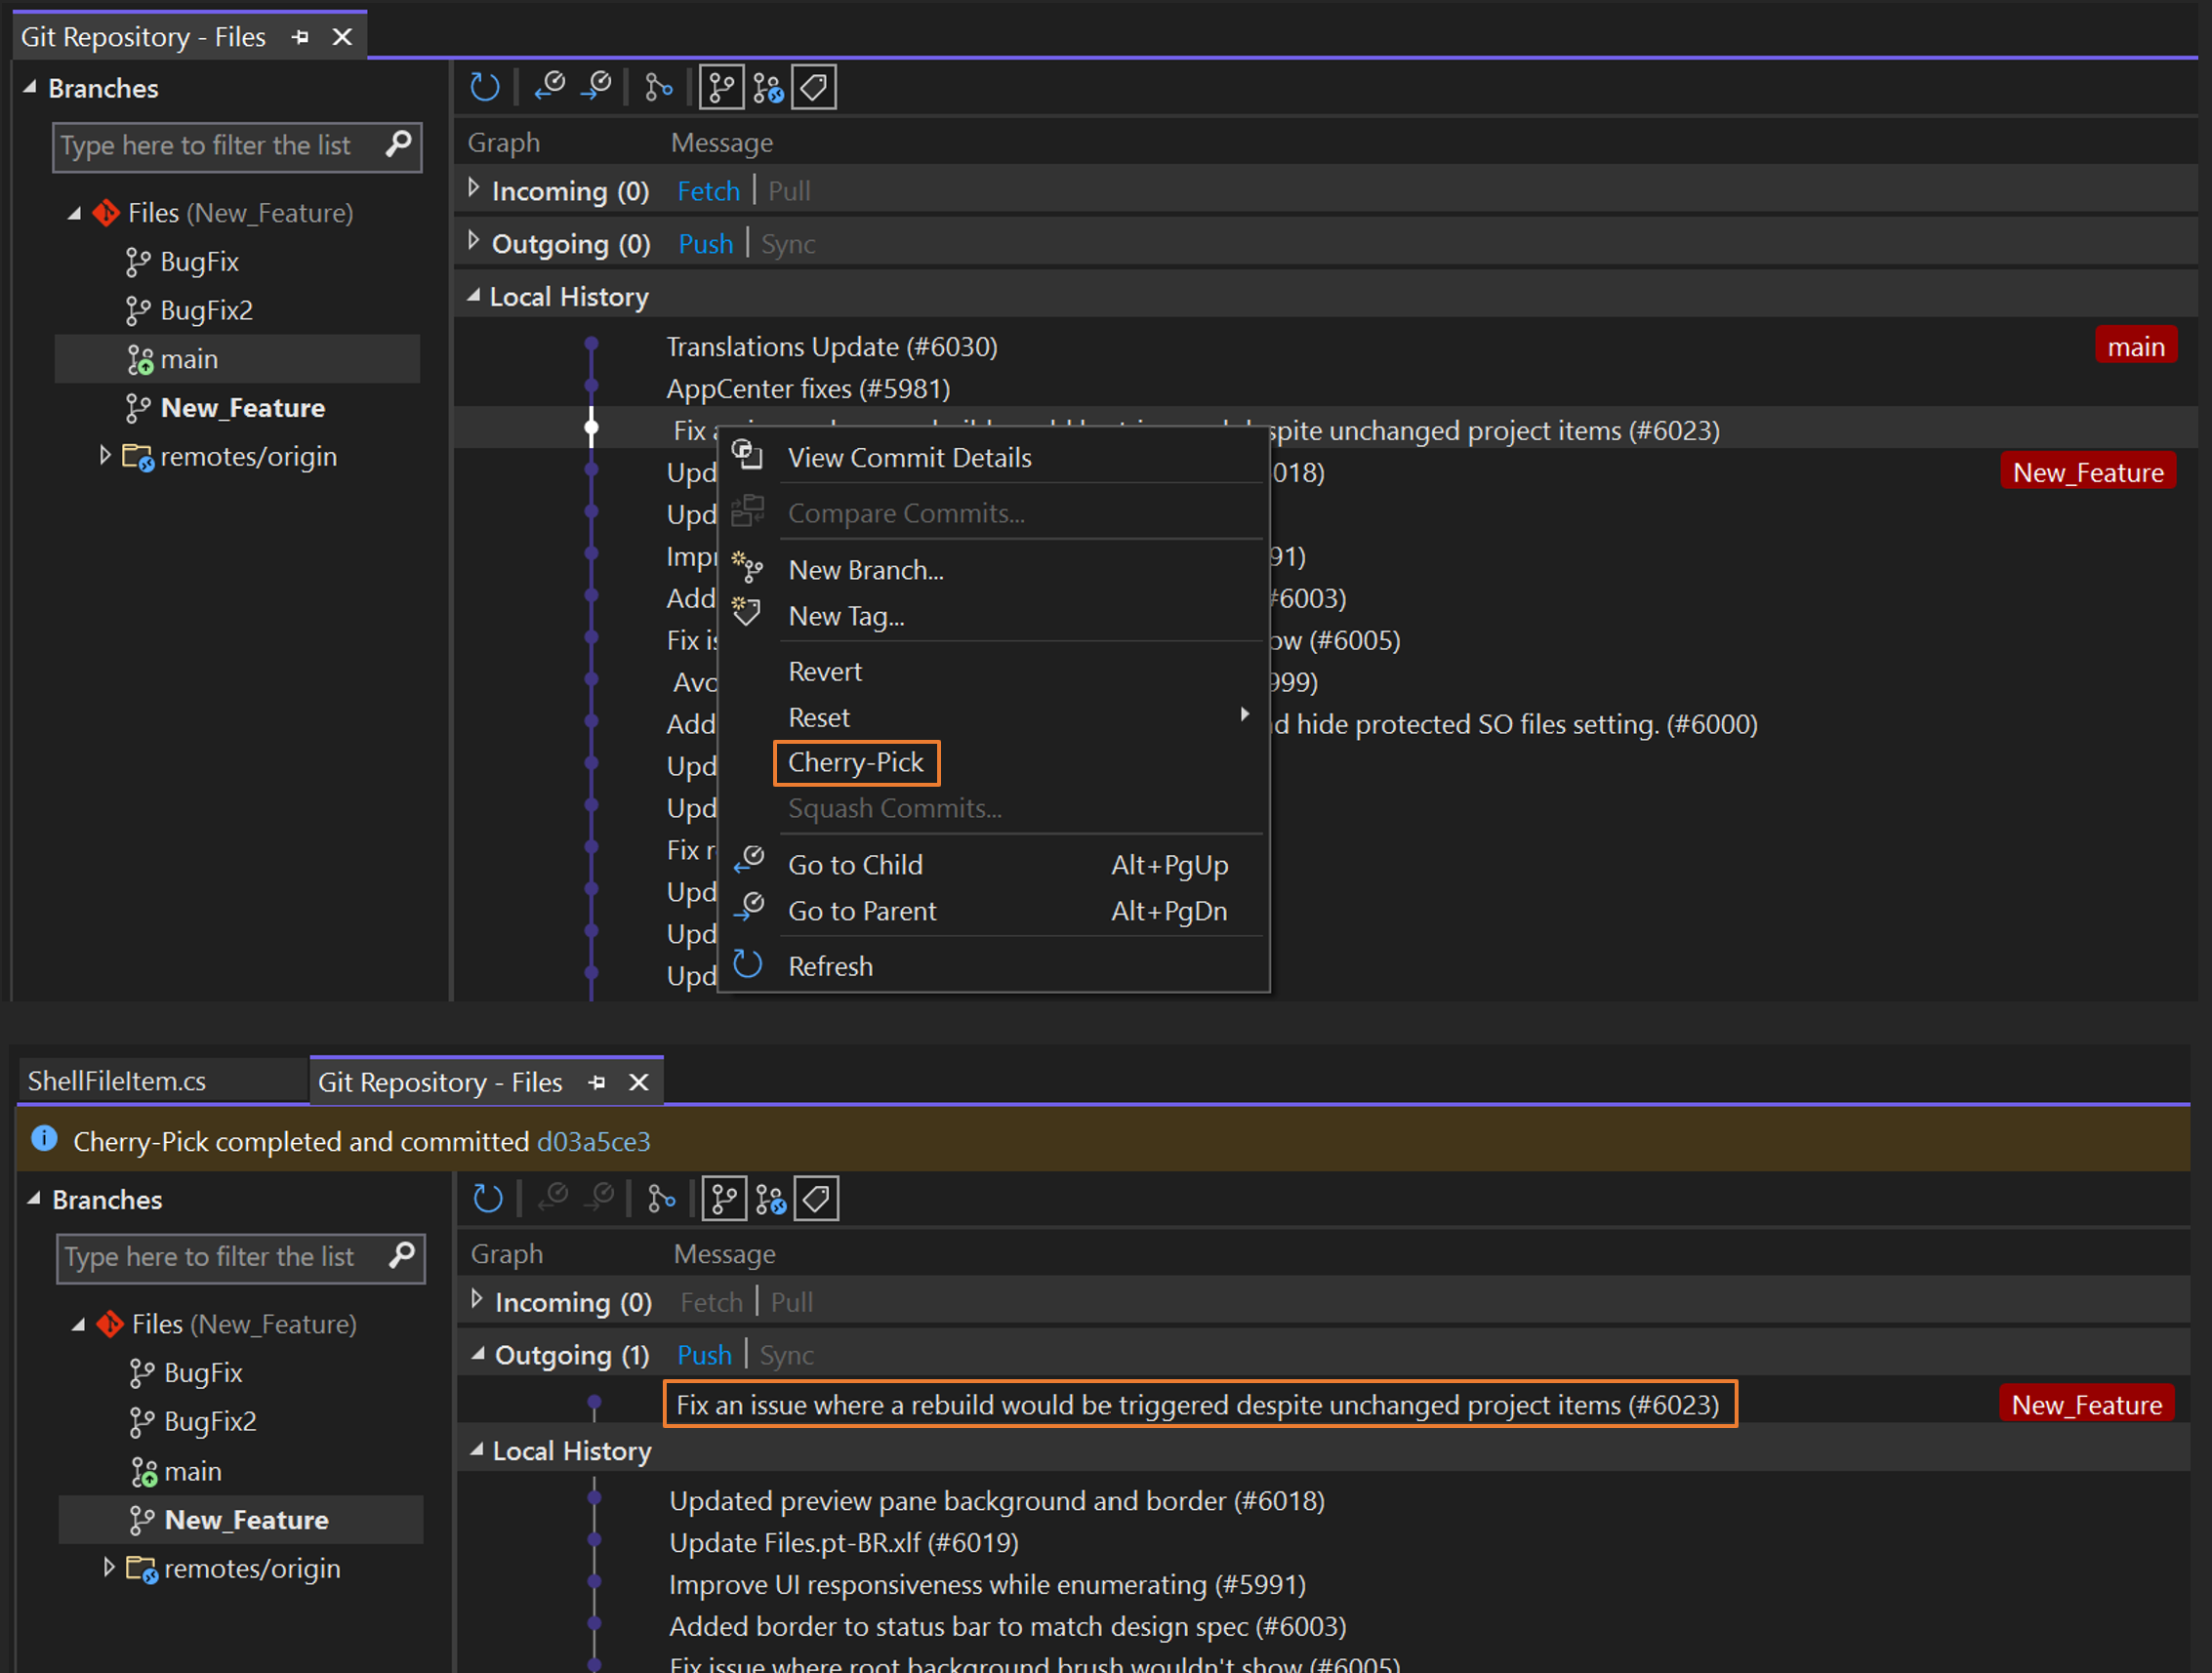Open the repository in browser icon
This screenshot has height=1673, width=2212.
[x=658, y=87]
